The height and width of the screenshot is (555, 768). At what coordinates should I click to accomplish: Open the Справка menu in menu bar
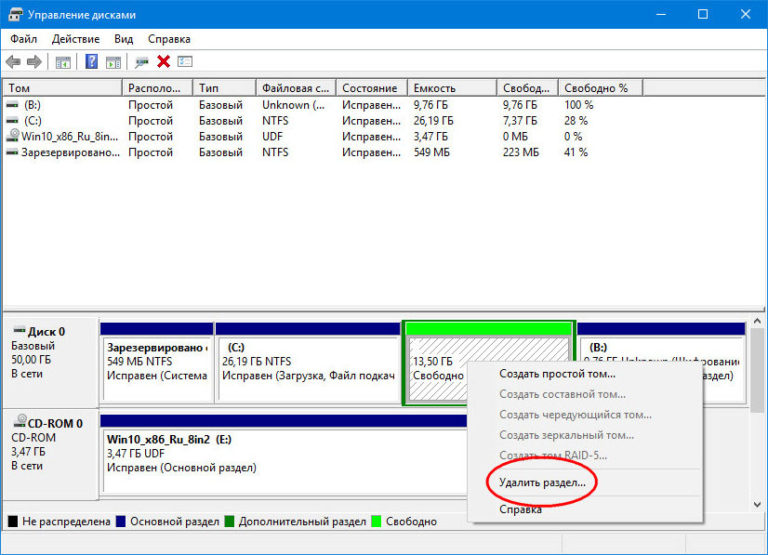[x=169, y=39]
